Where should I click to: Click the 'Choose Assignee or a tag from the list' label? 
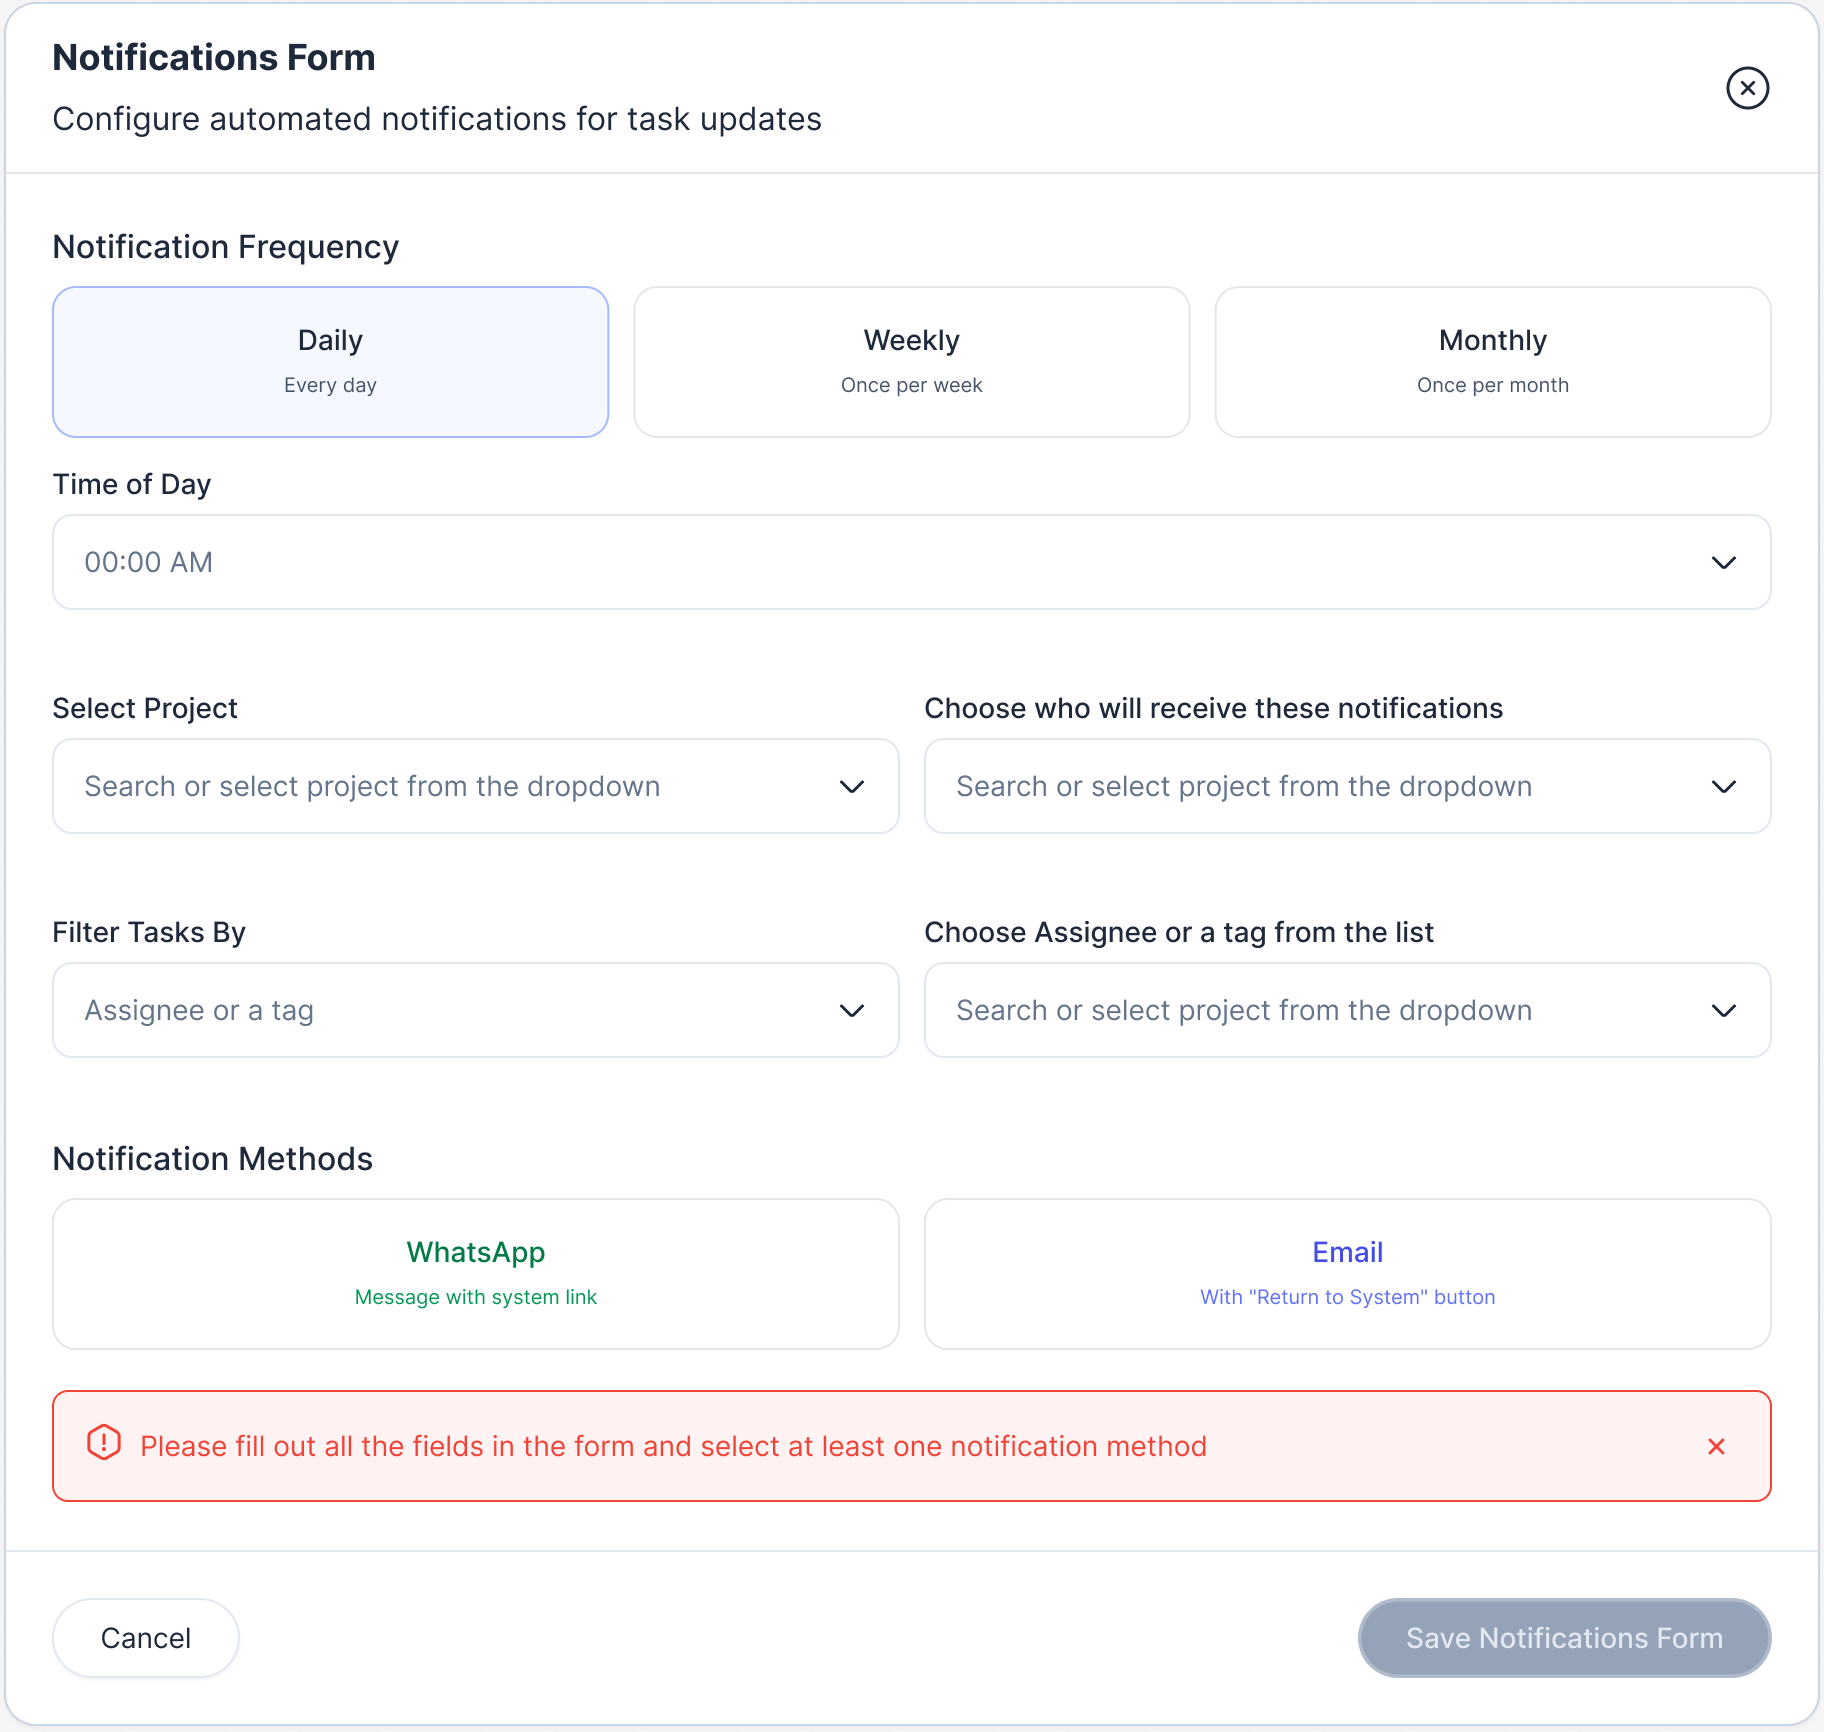[x=1179, y=932]
